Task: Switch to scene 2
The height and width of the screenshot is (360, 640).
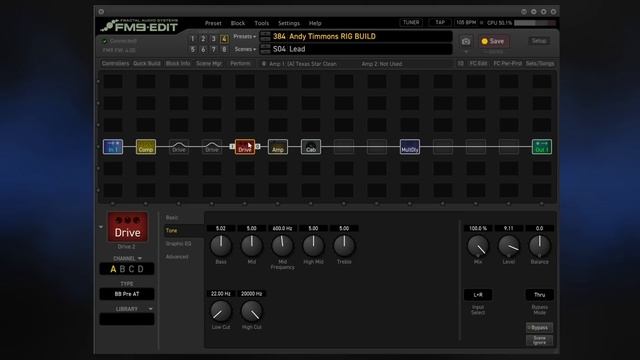Action: 203,39
